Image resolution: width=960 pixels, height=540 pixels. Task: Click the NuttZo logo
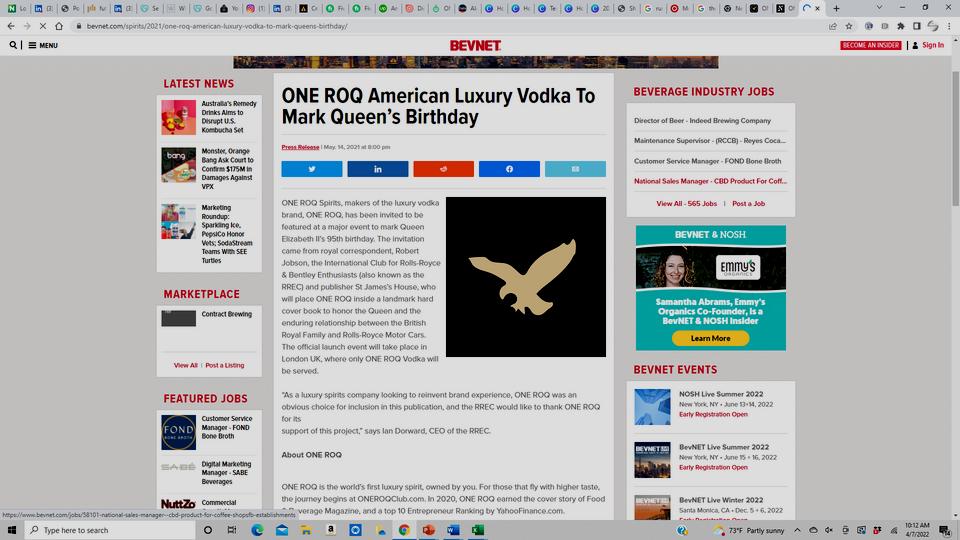click(178, 504)
